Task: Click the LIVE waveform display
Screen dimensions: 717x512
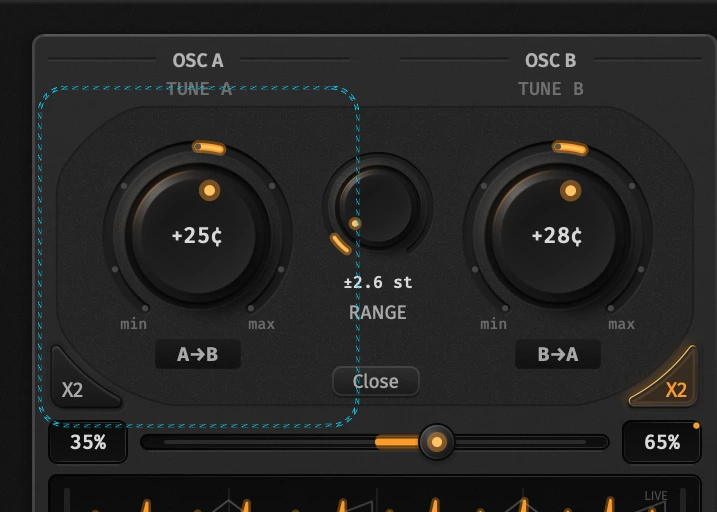Action: 375,495
